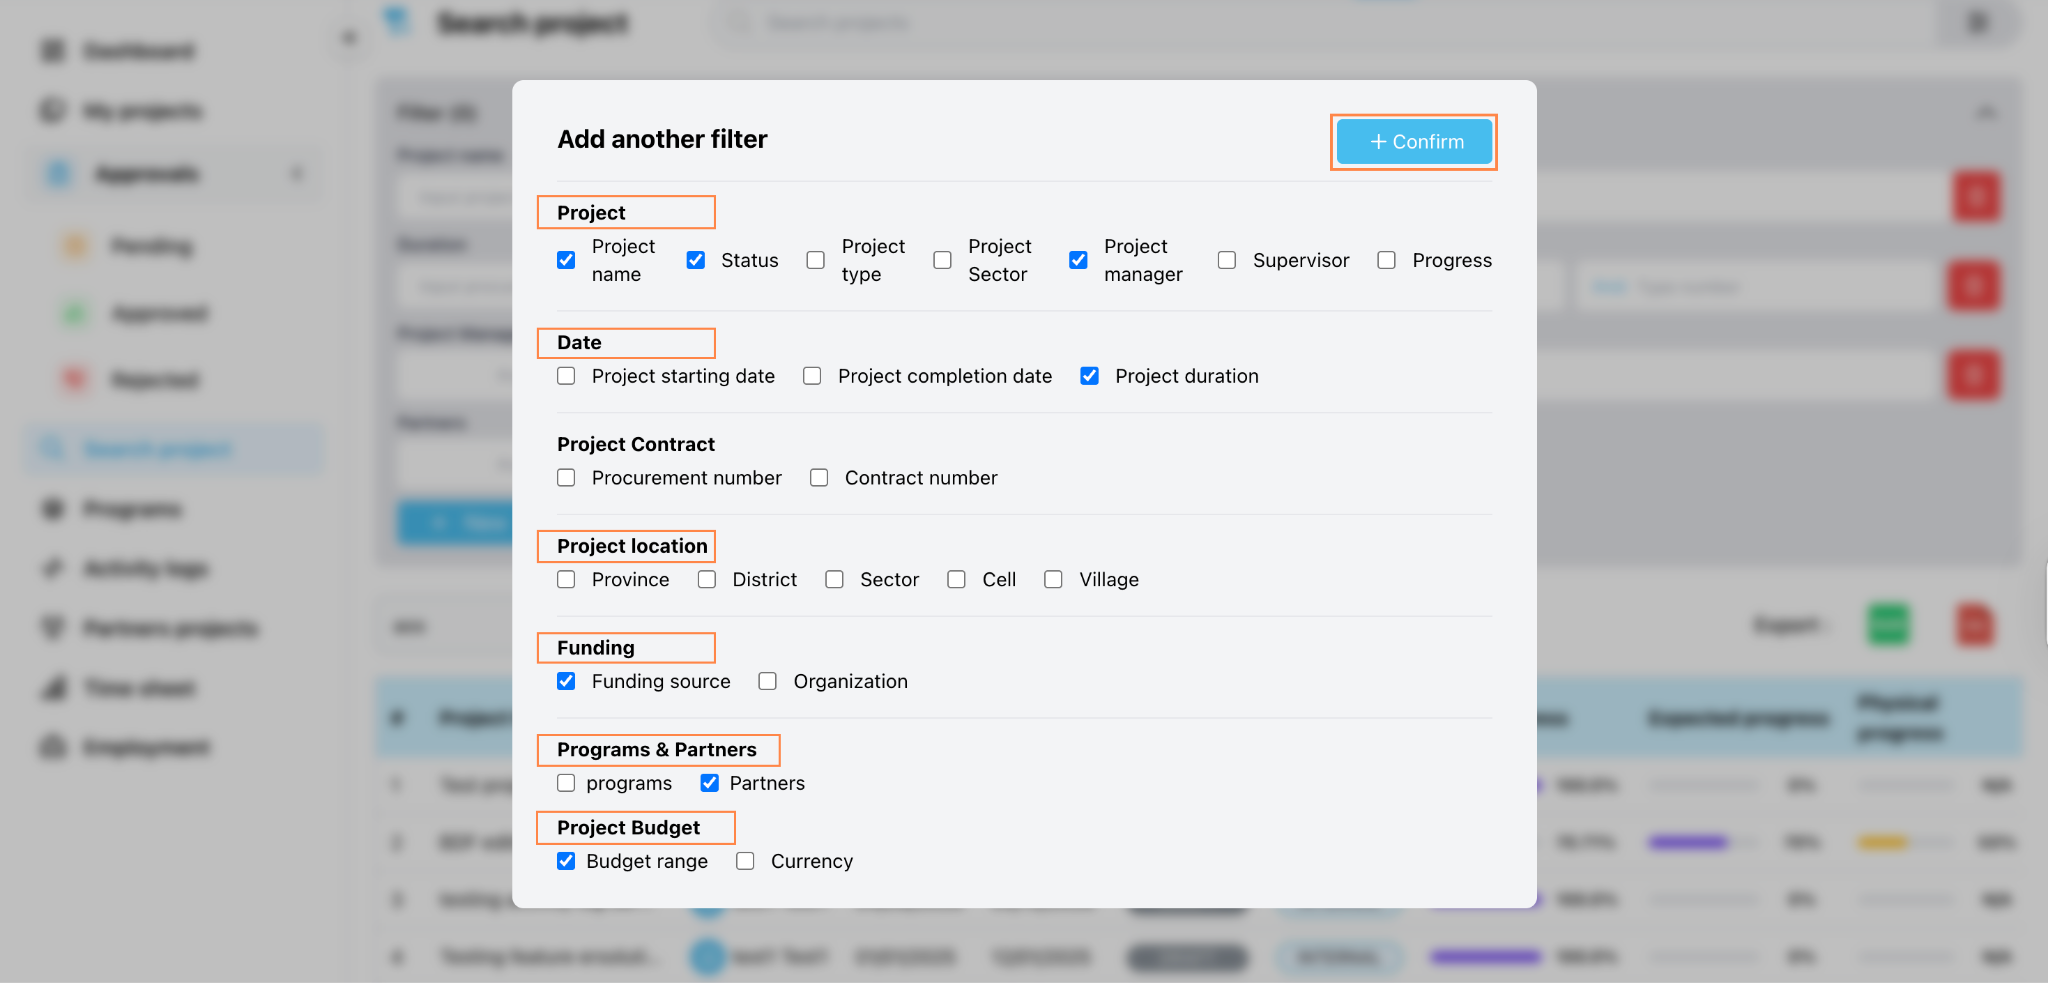Uncheck the Project manager checkbox
The width and height of the screenshot is (2048, 983).
pyautogui.click(x=1078, y=260)
